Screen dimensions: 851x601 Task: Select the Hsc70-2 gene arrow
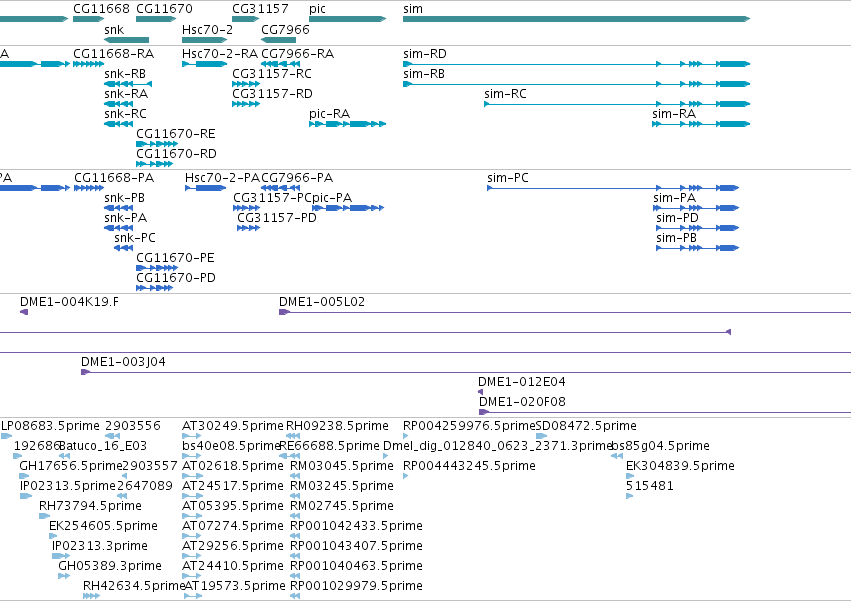[x=205, y=40]
